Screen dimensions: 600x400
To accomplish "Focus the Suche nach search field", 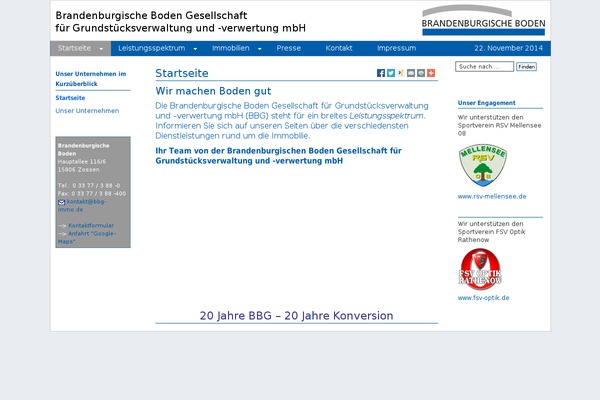I will (x=484, y=67).
